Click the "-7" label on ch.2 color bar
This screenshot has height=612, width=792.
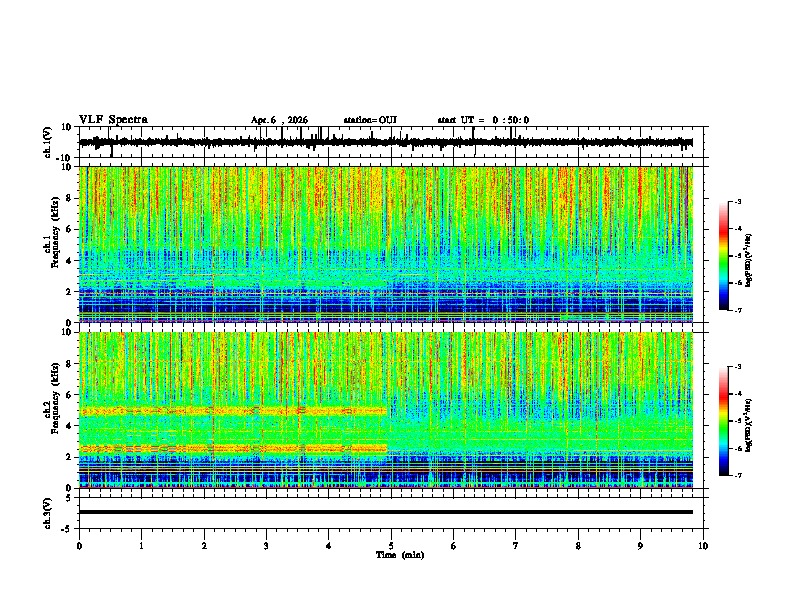pos(737,475)
